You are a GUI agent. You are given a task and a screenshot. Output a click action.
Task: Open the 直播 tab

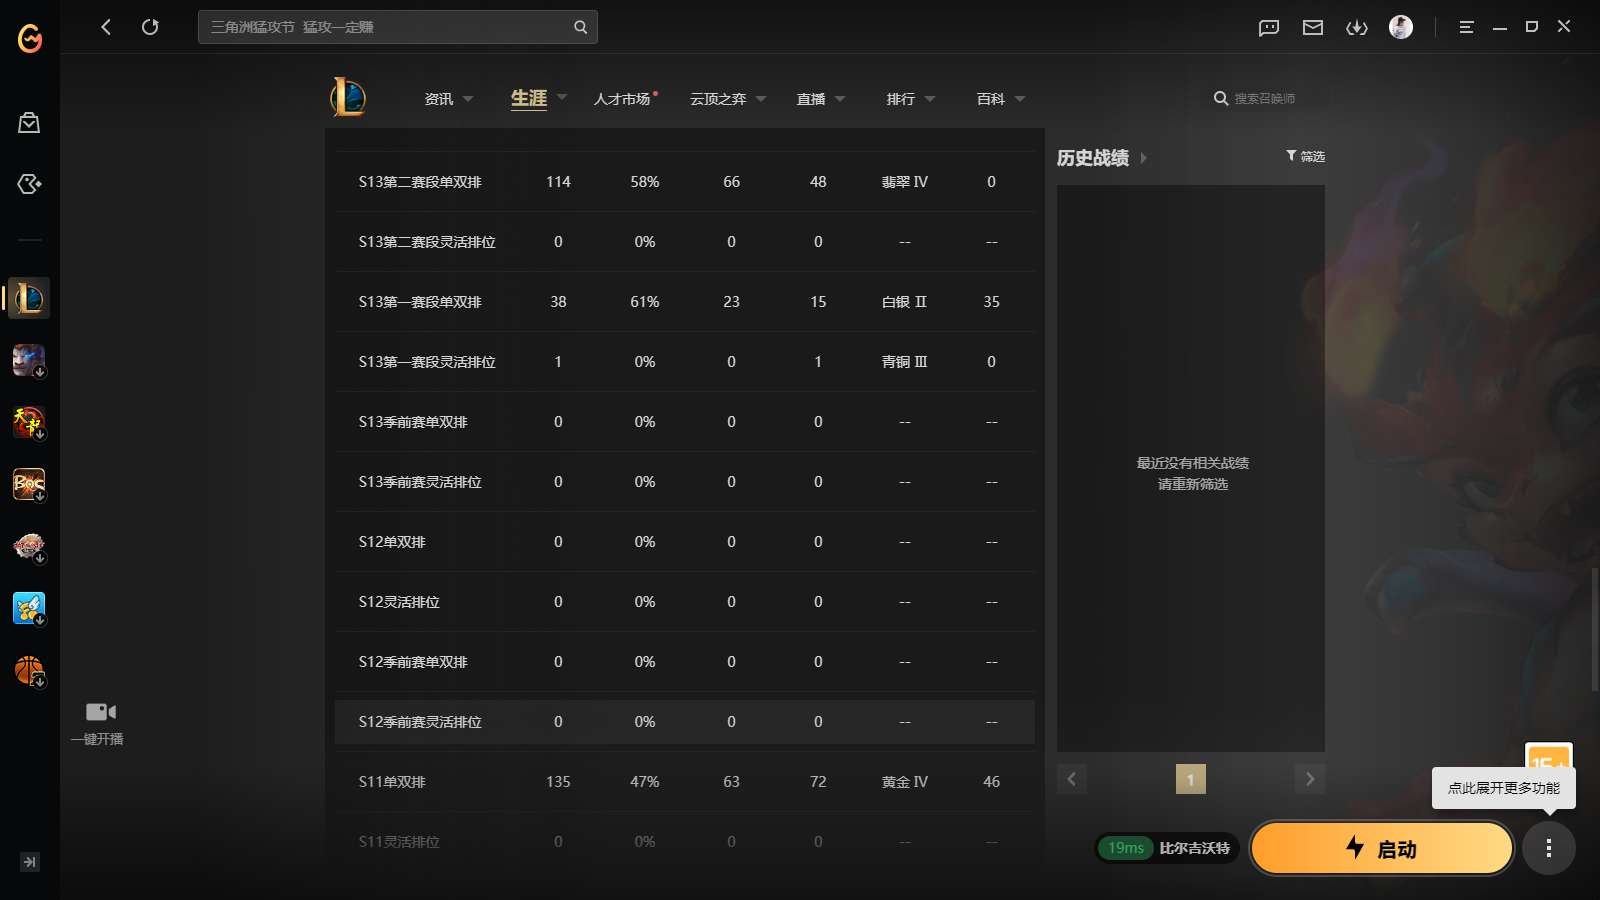pyautogui.click(x=811, y=99)
